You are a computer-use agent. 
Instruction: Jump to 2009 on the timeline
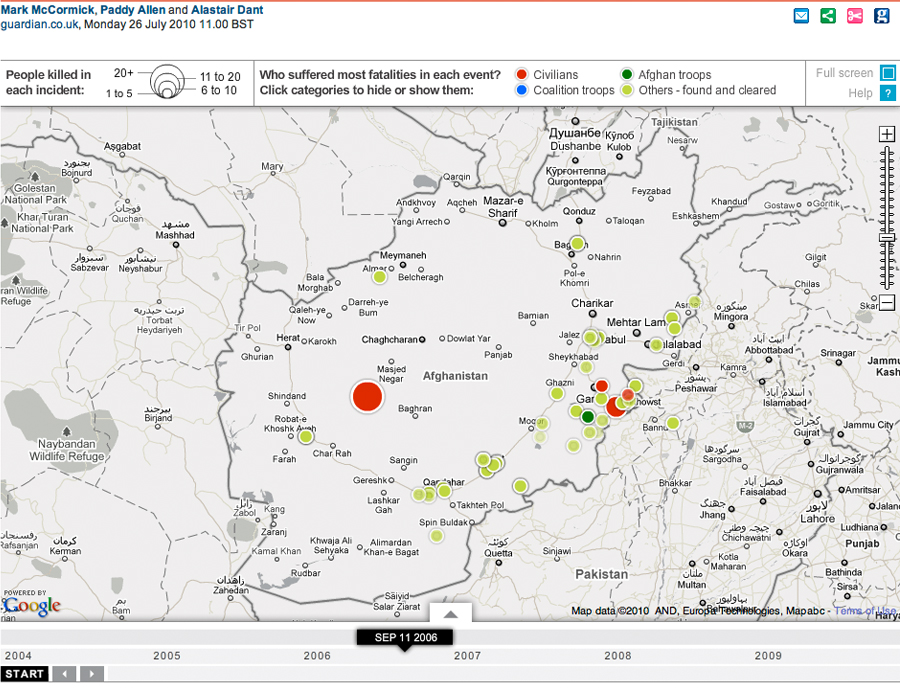click(768, 655)
